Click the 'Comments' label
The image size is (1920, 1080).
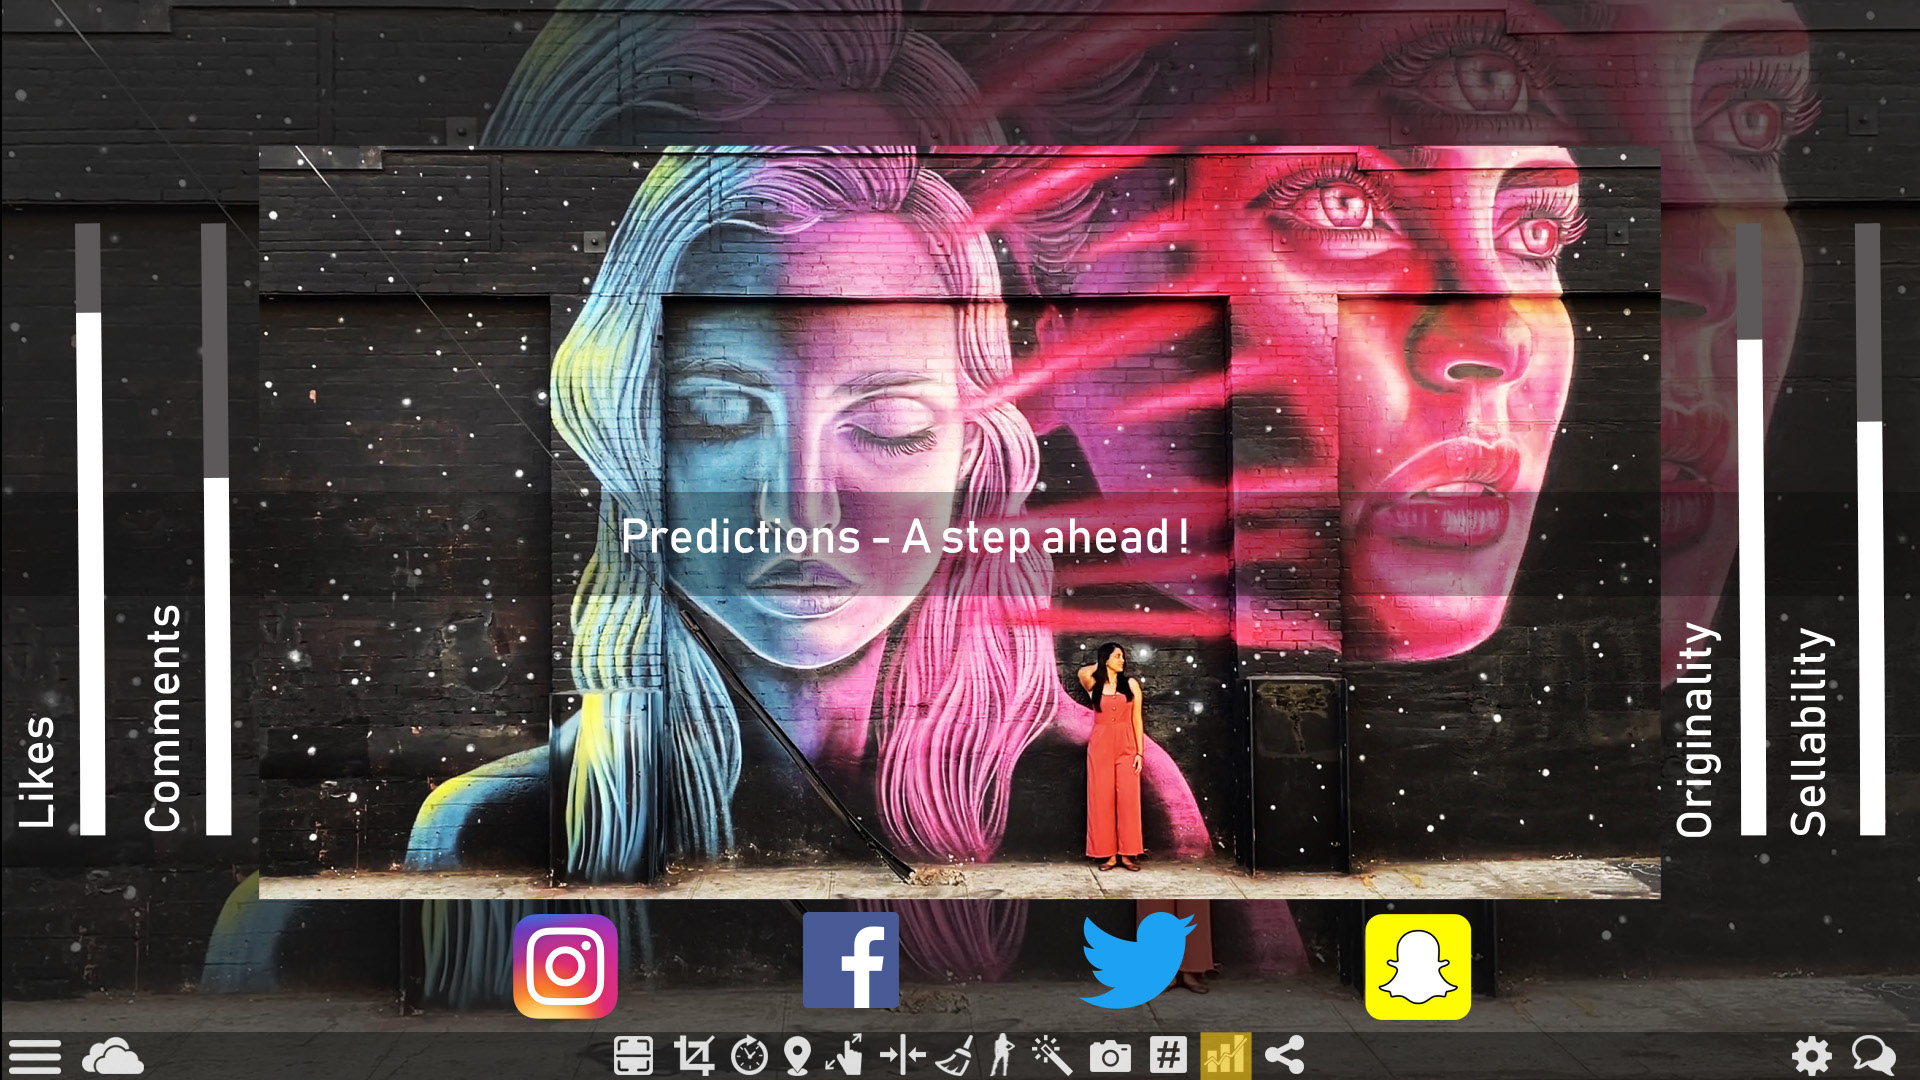[x=162, y=718]
